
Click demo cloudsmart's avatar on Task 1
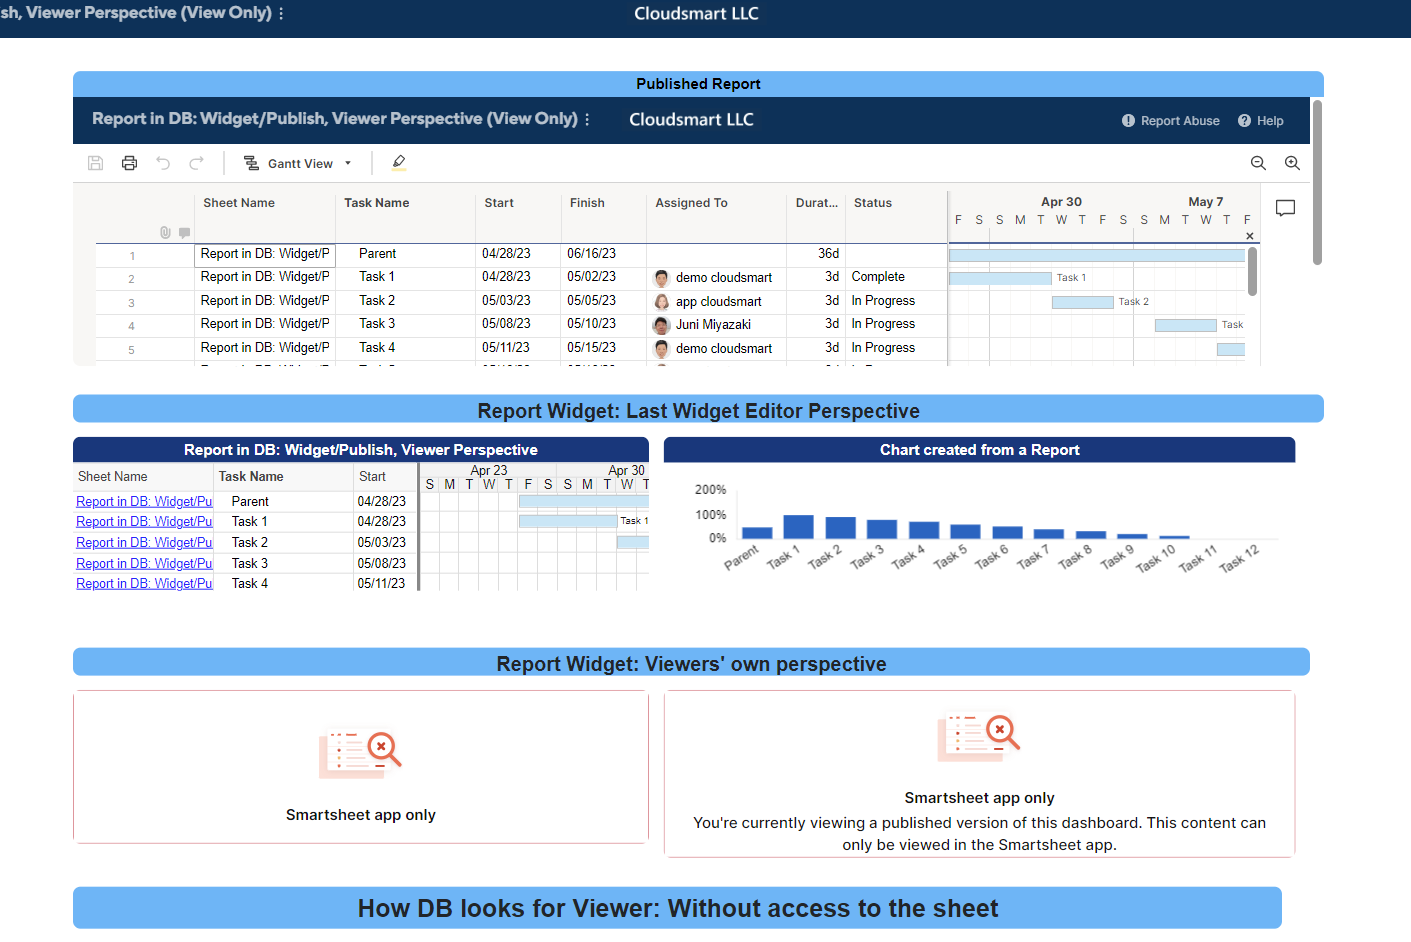660,277
